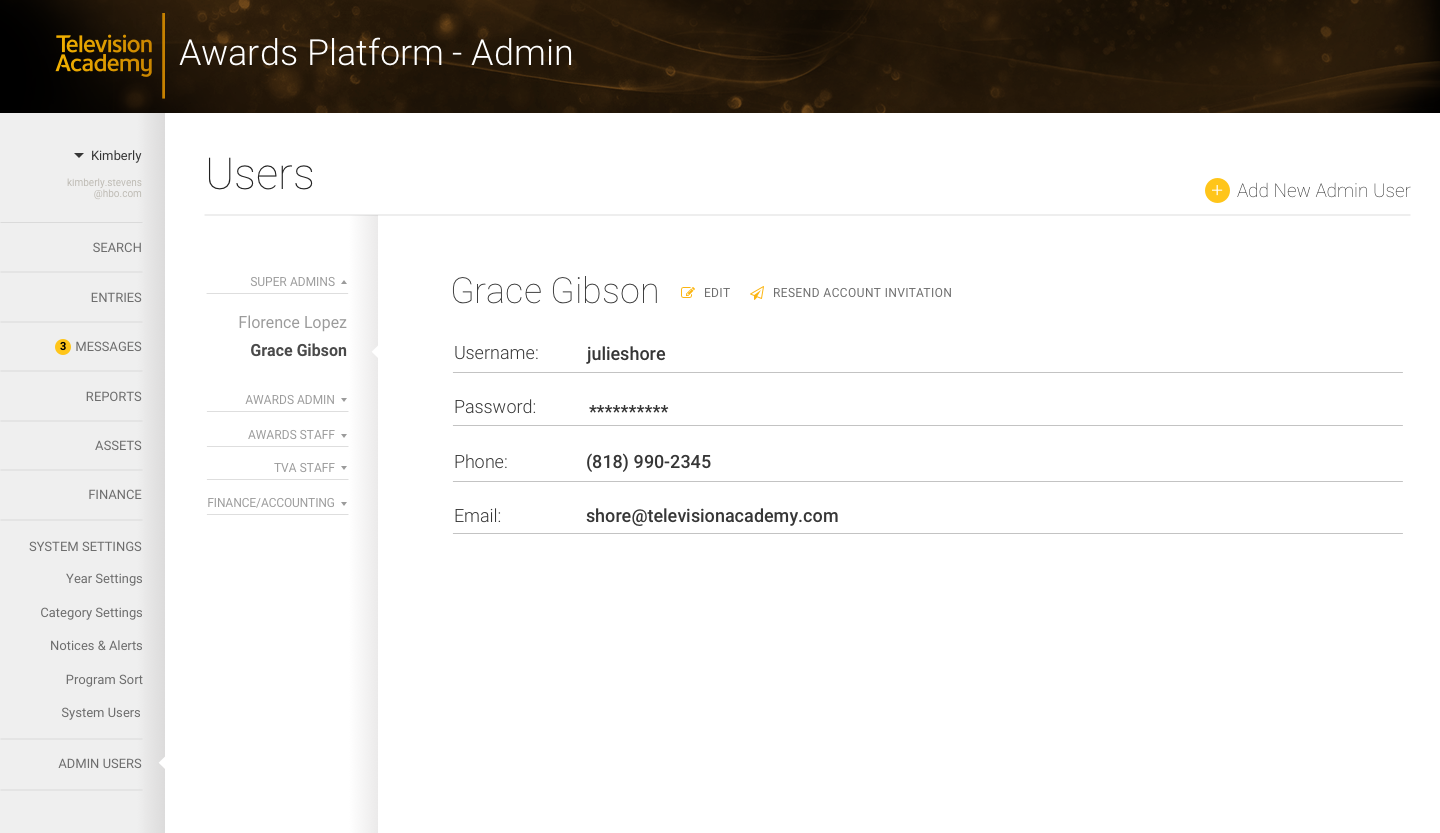The width and height of the screenshot is (1440, 833).
Task: Click the Awards Platform - Admin title
Action: click(x=376, y=53)
